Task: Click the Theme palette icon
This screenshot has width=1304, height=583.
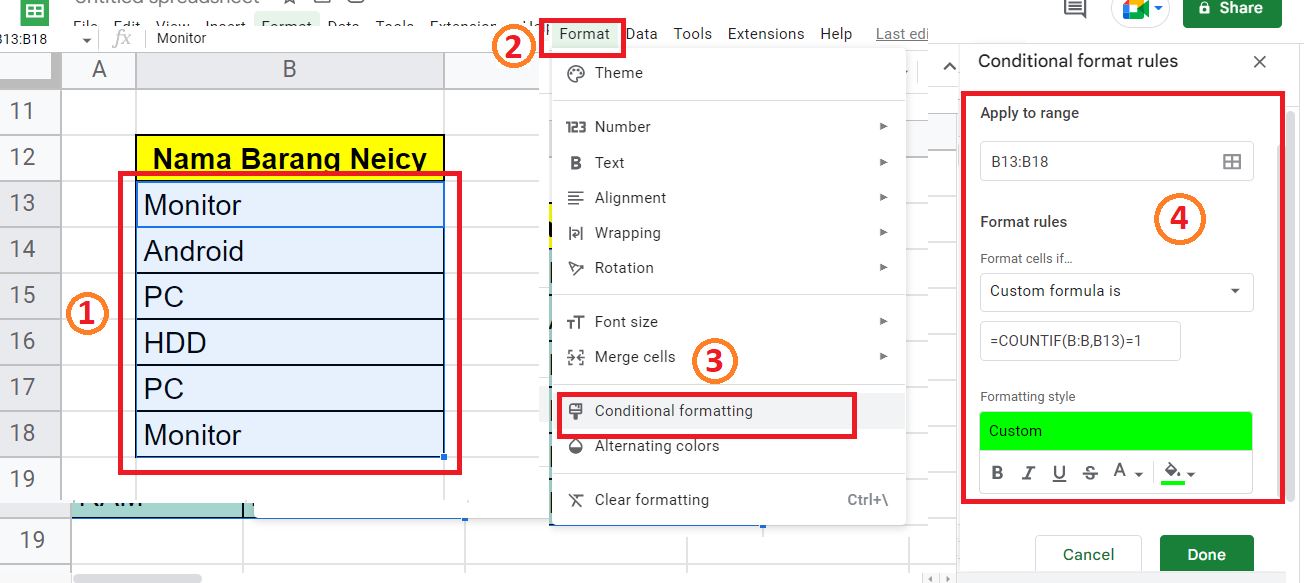Action: (576, 73)
